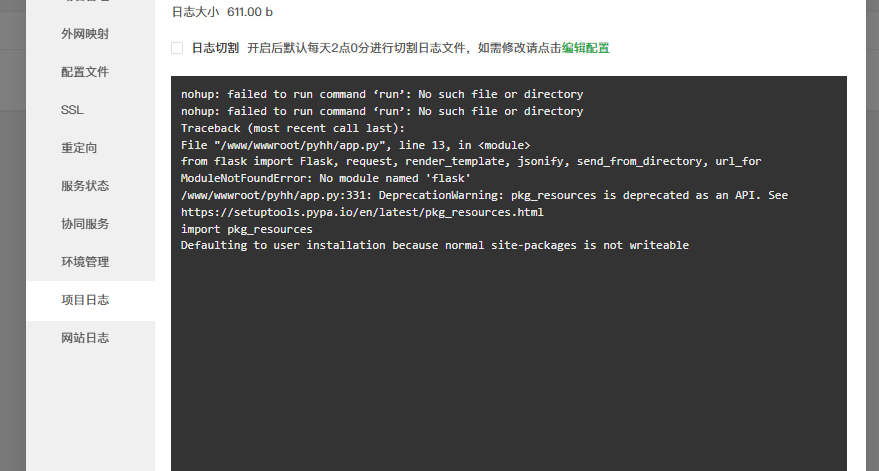Open the 环境管理 section
This screenshot has height=471, width=879.
[x=85, y=262]
